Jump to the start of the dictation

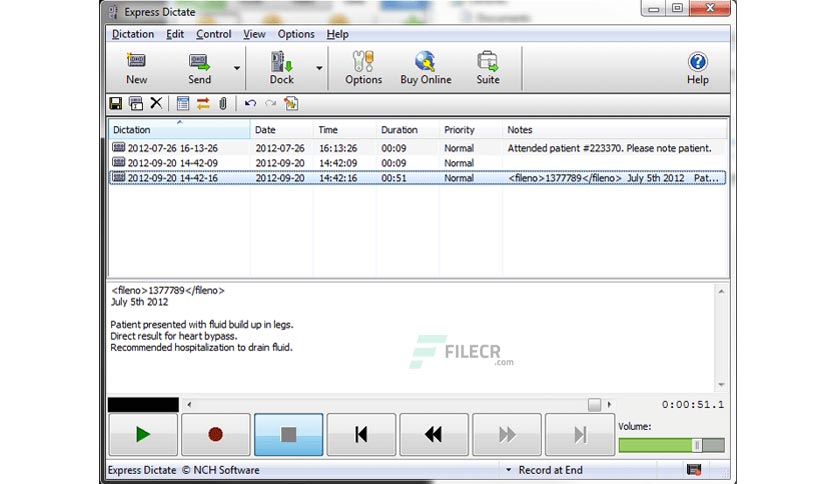[x=361, y=434]
